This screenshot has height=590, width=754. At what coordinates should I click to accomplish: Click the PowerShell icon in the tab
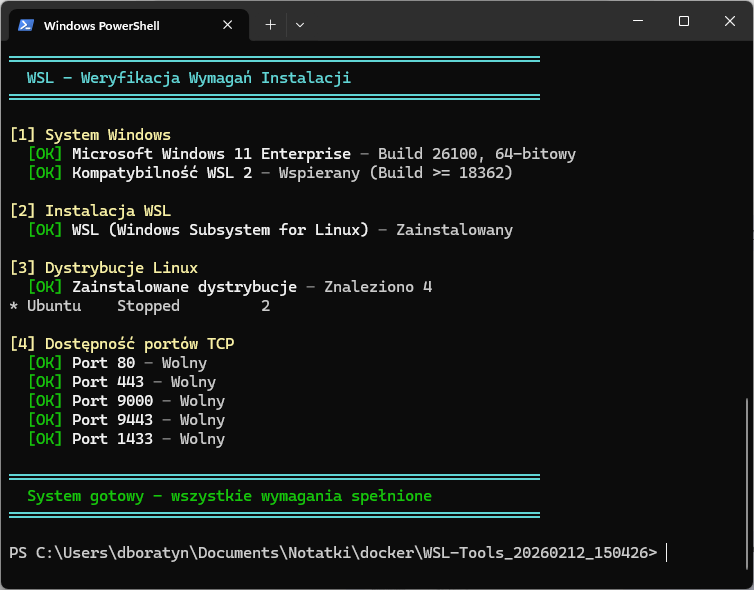point(25,25)
